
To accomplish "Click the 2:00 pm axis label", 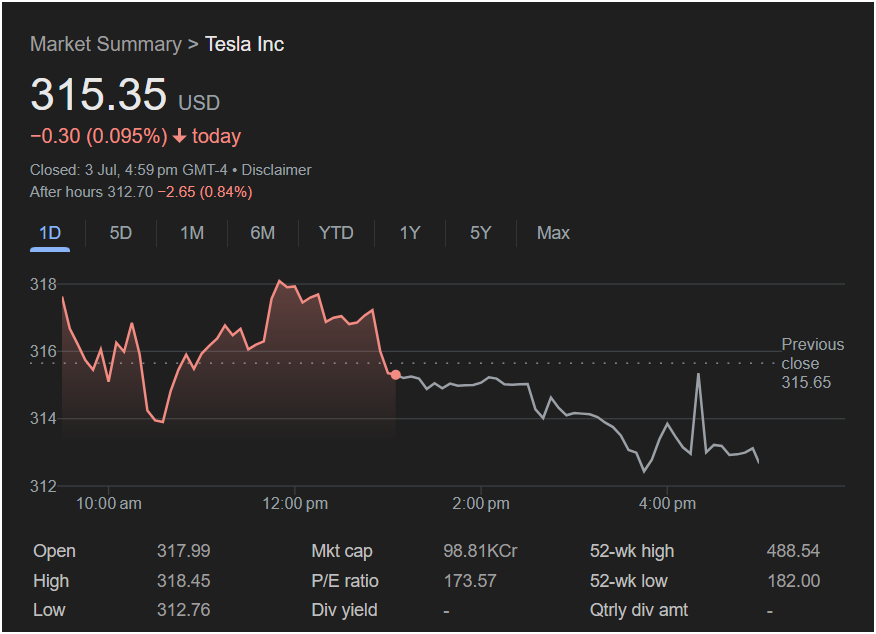I will [x=481, y=504].
